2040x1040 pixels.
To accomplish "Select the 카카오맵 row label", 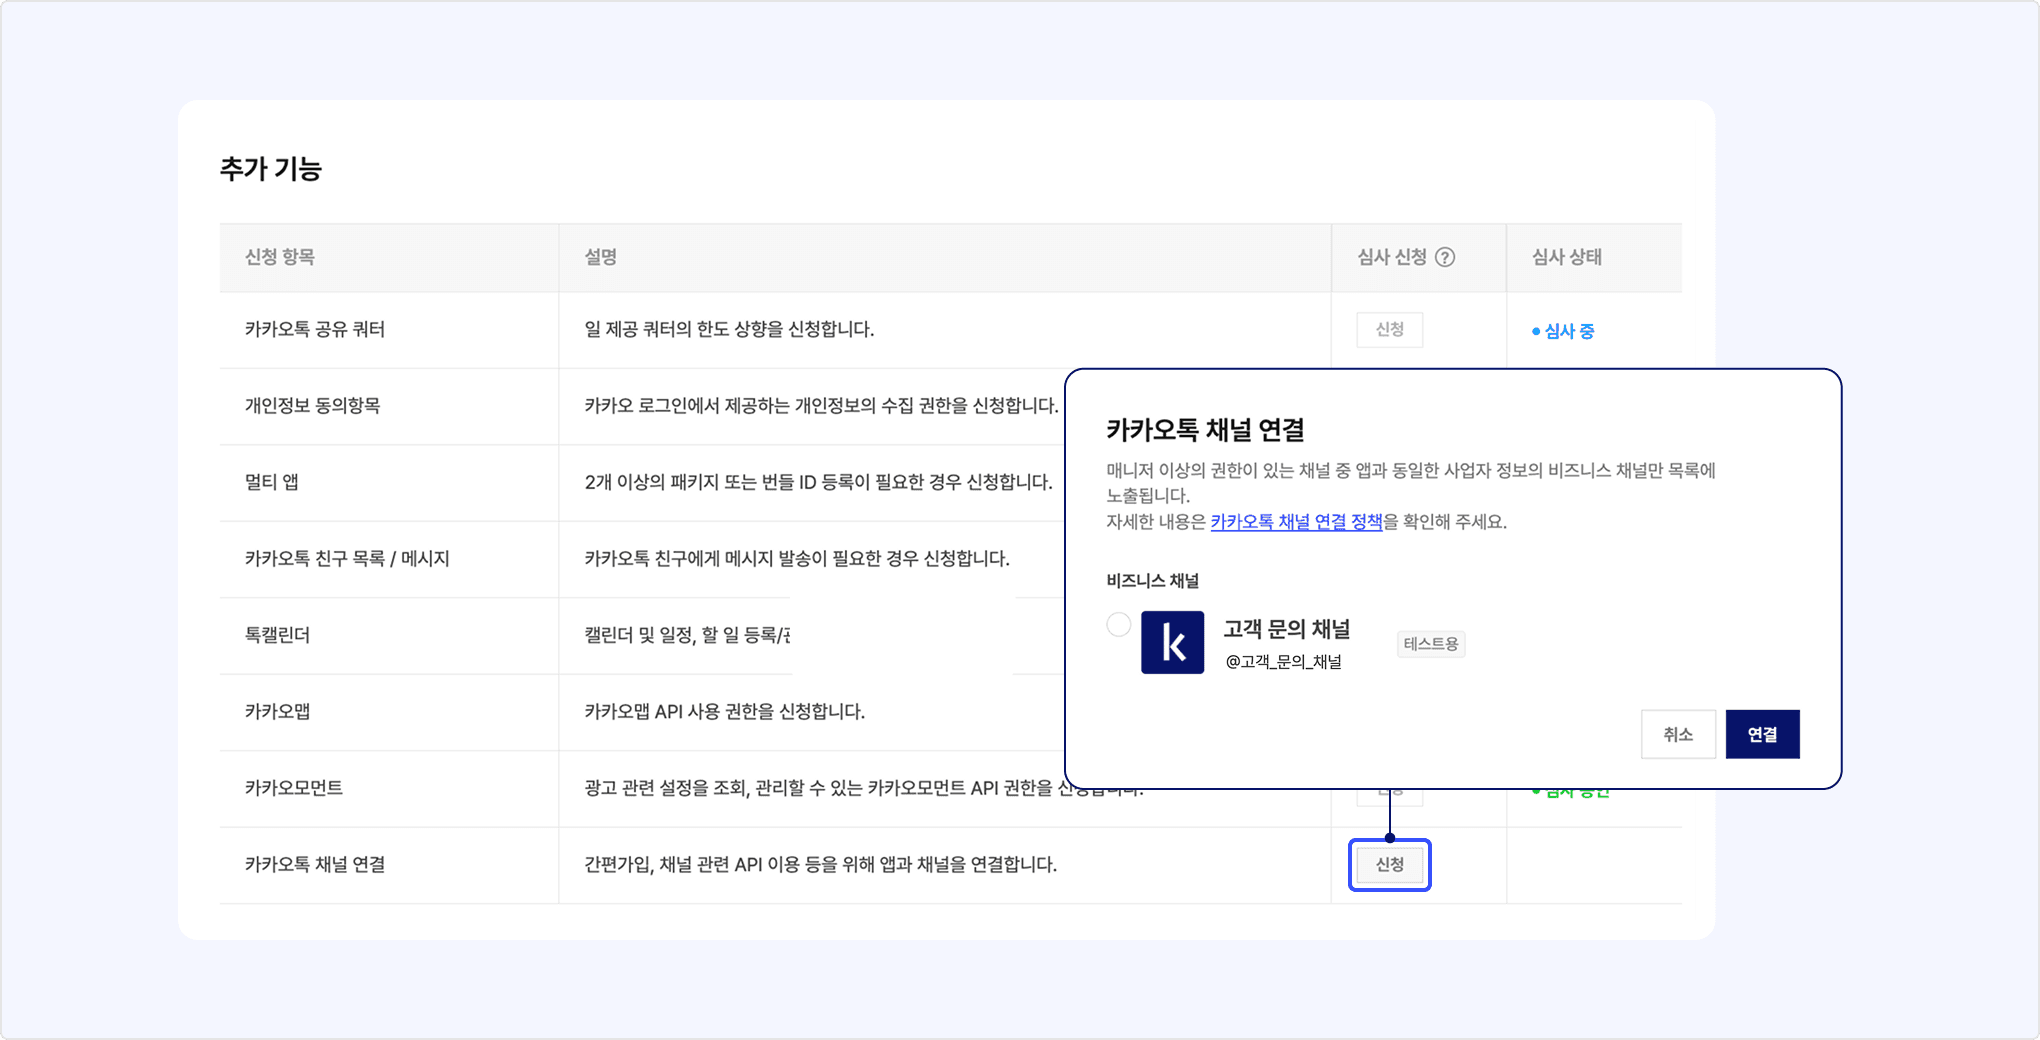I will click(x=277, y=712).
